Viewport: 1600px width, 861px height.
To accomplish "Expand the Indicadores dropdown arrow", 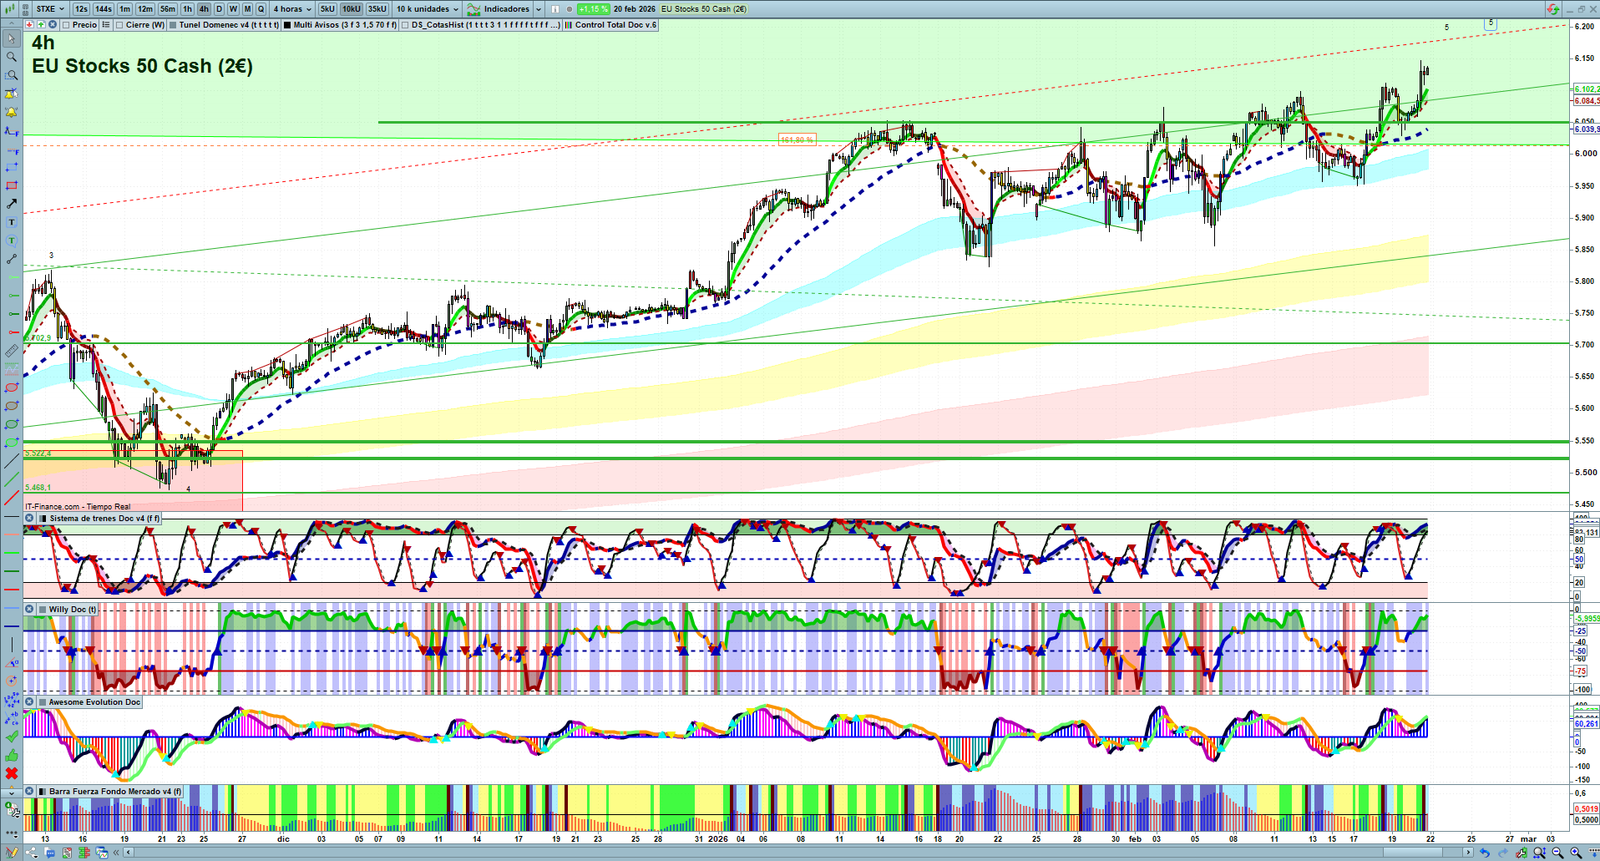I will click(x=538, y=9).
